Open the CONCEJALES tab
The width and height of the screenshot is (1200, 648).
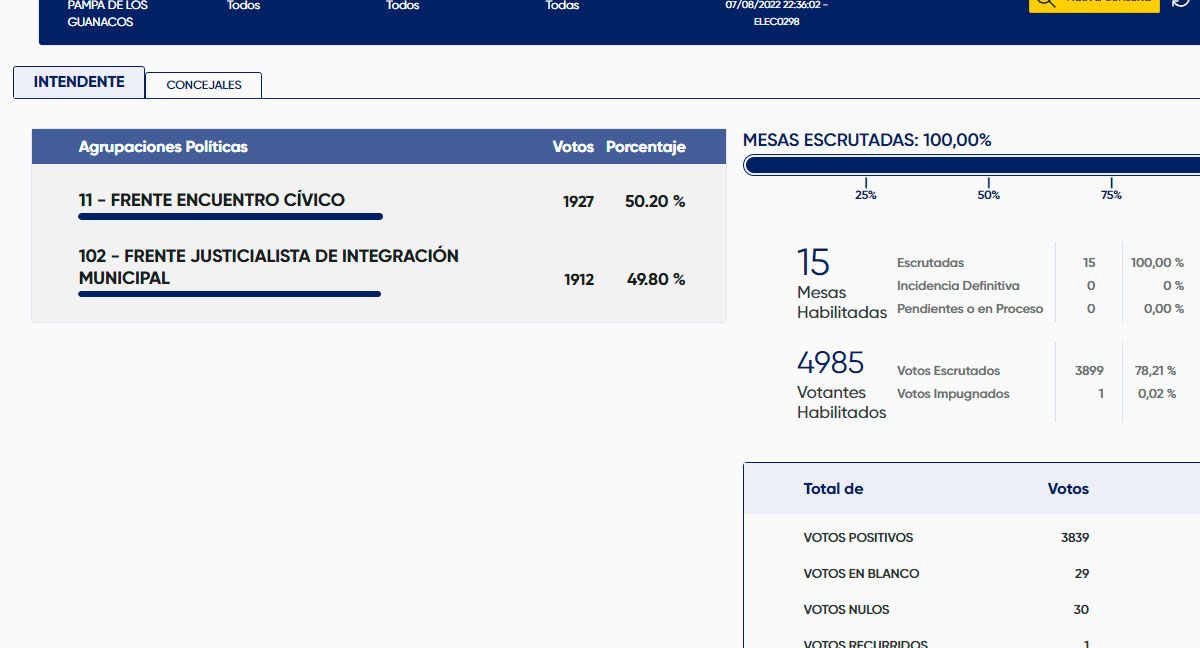tap(204, 85)
